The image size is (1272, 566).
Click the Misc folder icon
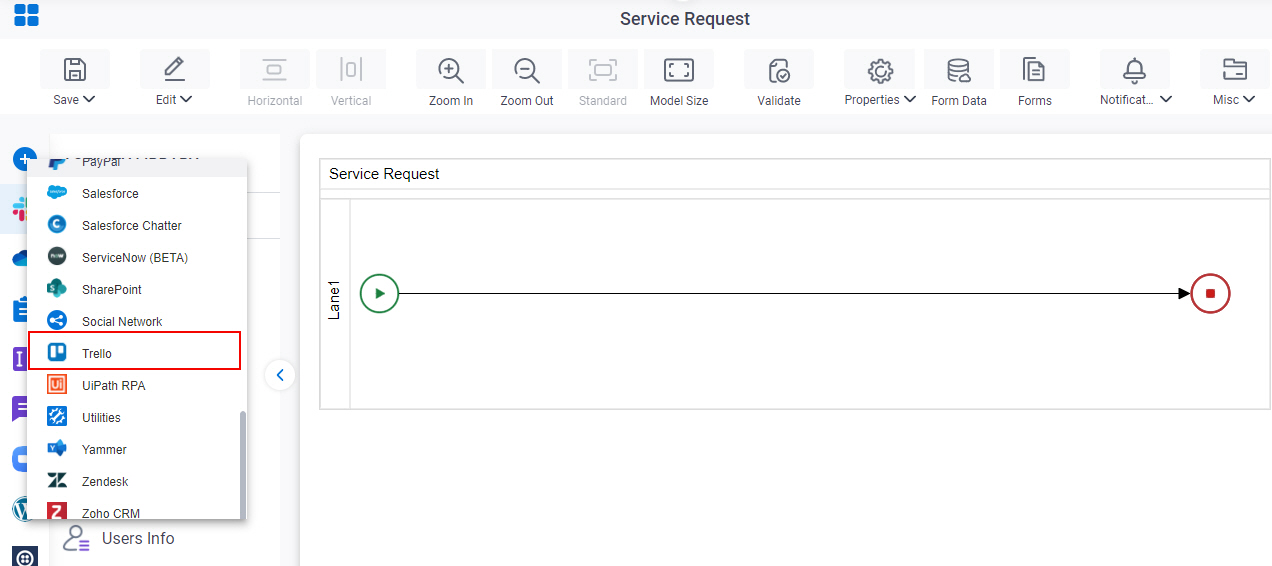pyautogui.click(x=1235, y=70)
